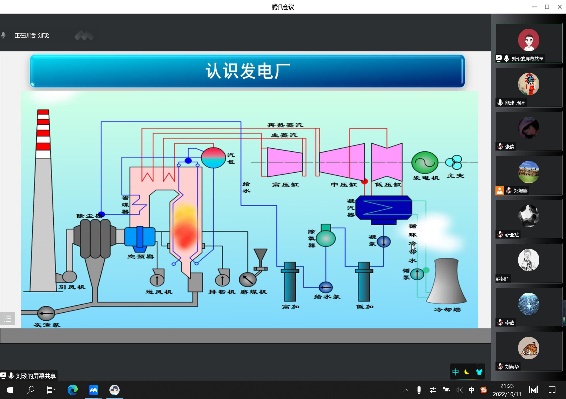Image resolution: width=566 pixels, height=399 pixels.
Task: Open Microsoft Edge from the taskbar
Action: coord(73,390)
